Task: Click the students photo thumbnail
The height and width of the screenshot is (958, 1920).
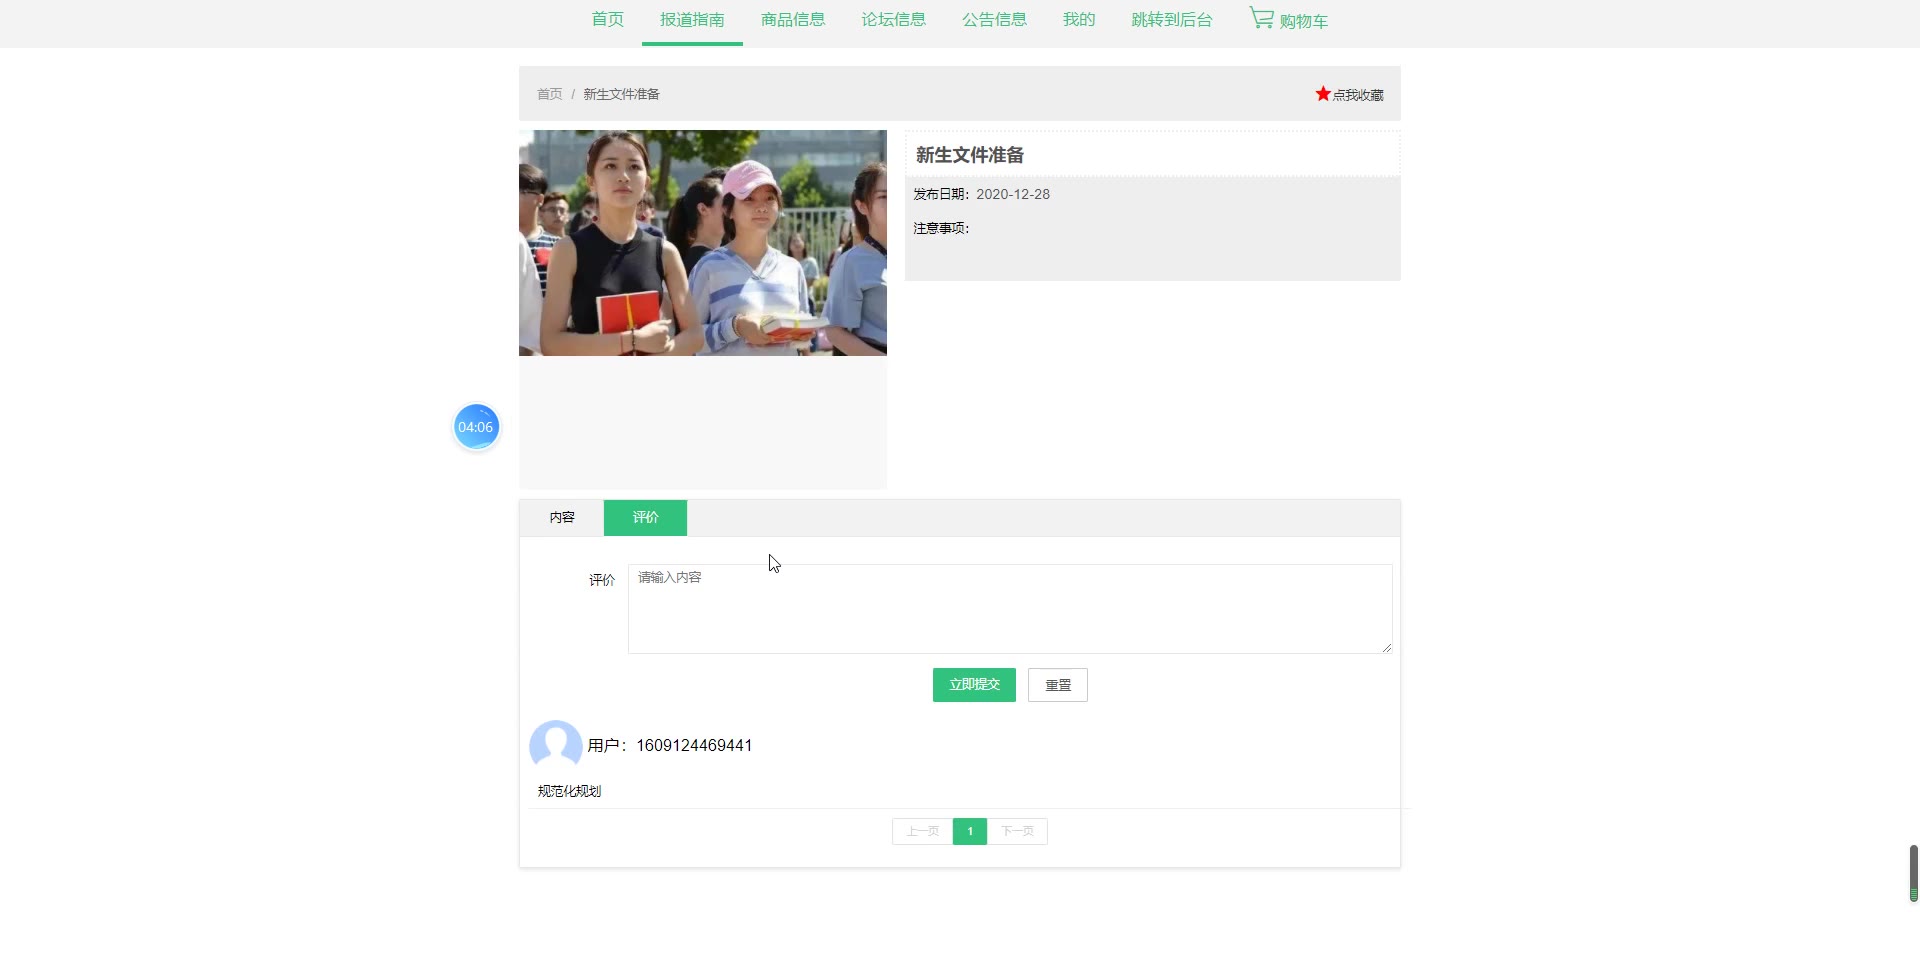Action: [x=703, y=243]
